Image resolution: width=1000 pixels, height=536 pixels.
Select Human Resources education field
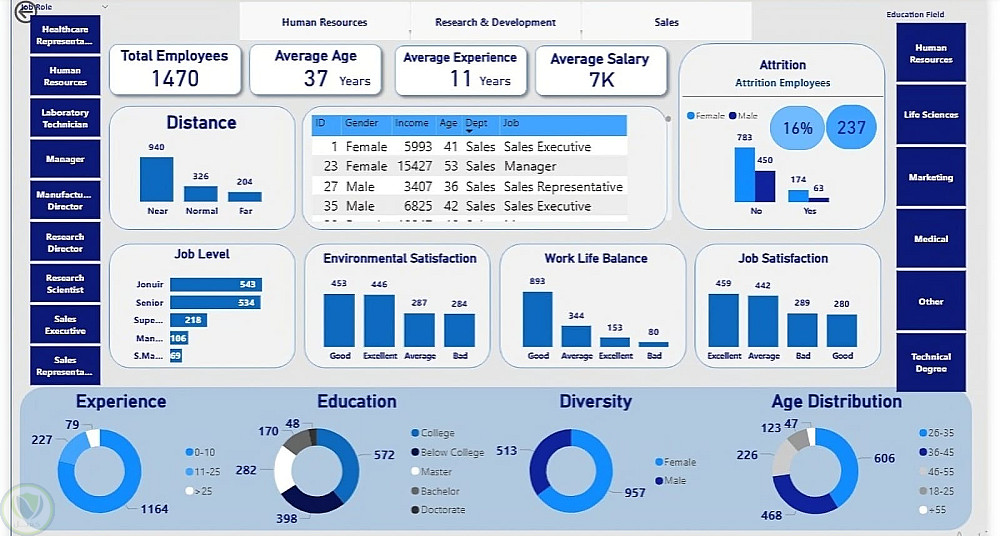tap(931, 53)
